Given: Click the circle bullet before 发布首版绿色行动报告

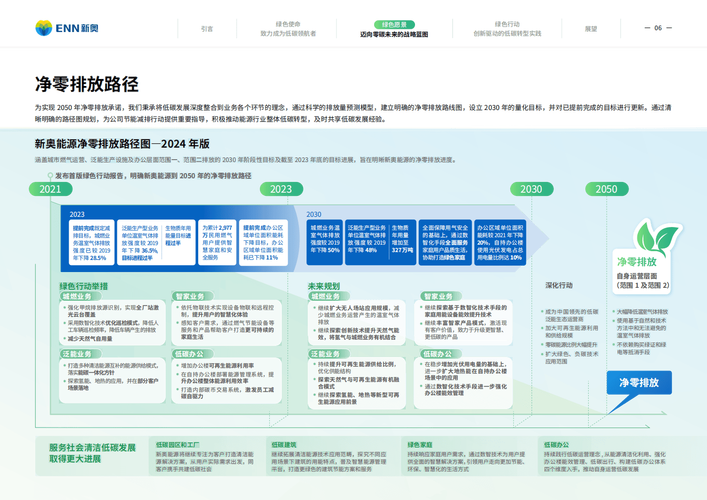Looking at the screenshot, I should 50,175.
